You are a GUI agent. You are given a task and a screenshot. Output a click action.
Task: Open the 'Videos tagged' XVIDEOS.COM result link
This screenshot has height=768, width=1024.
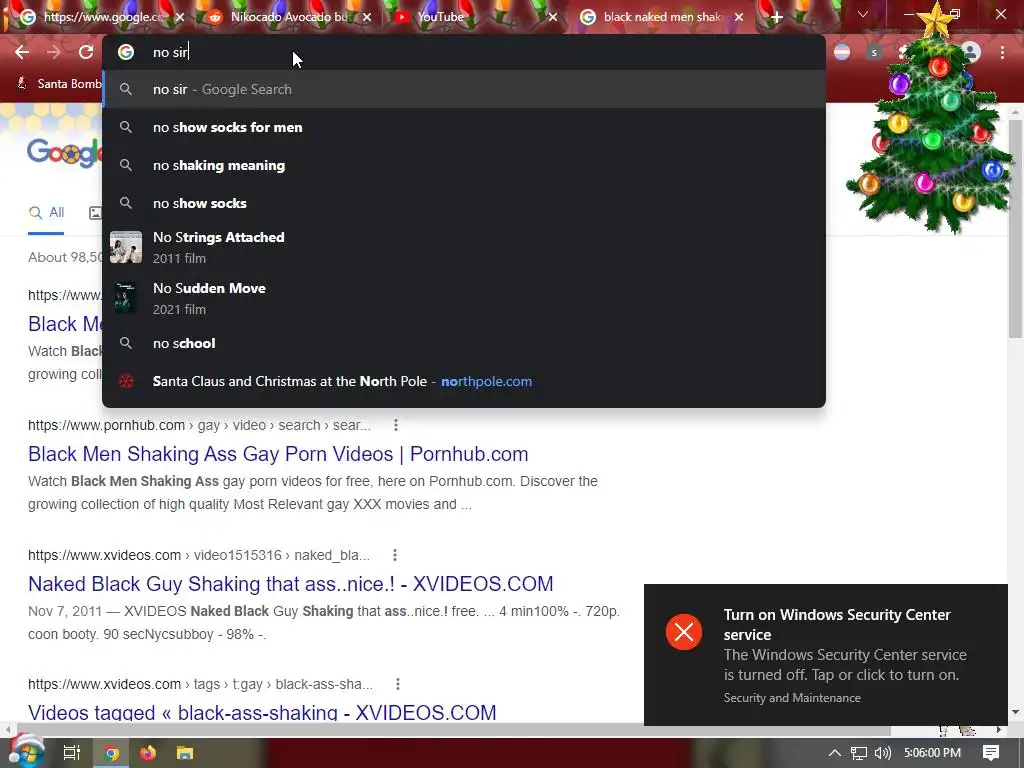coord(262,712)
